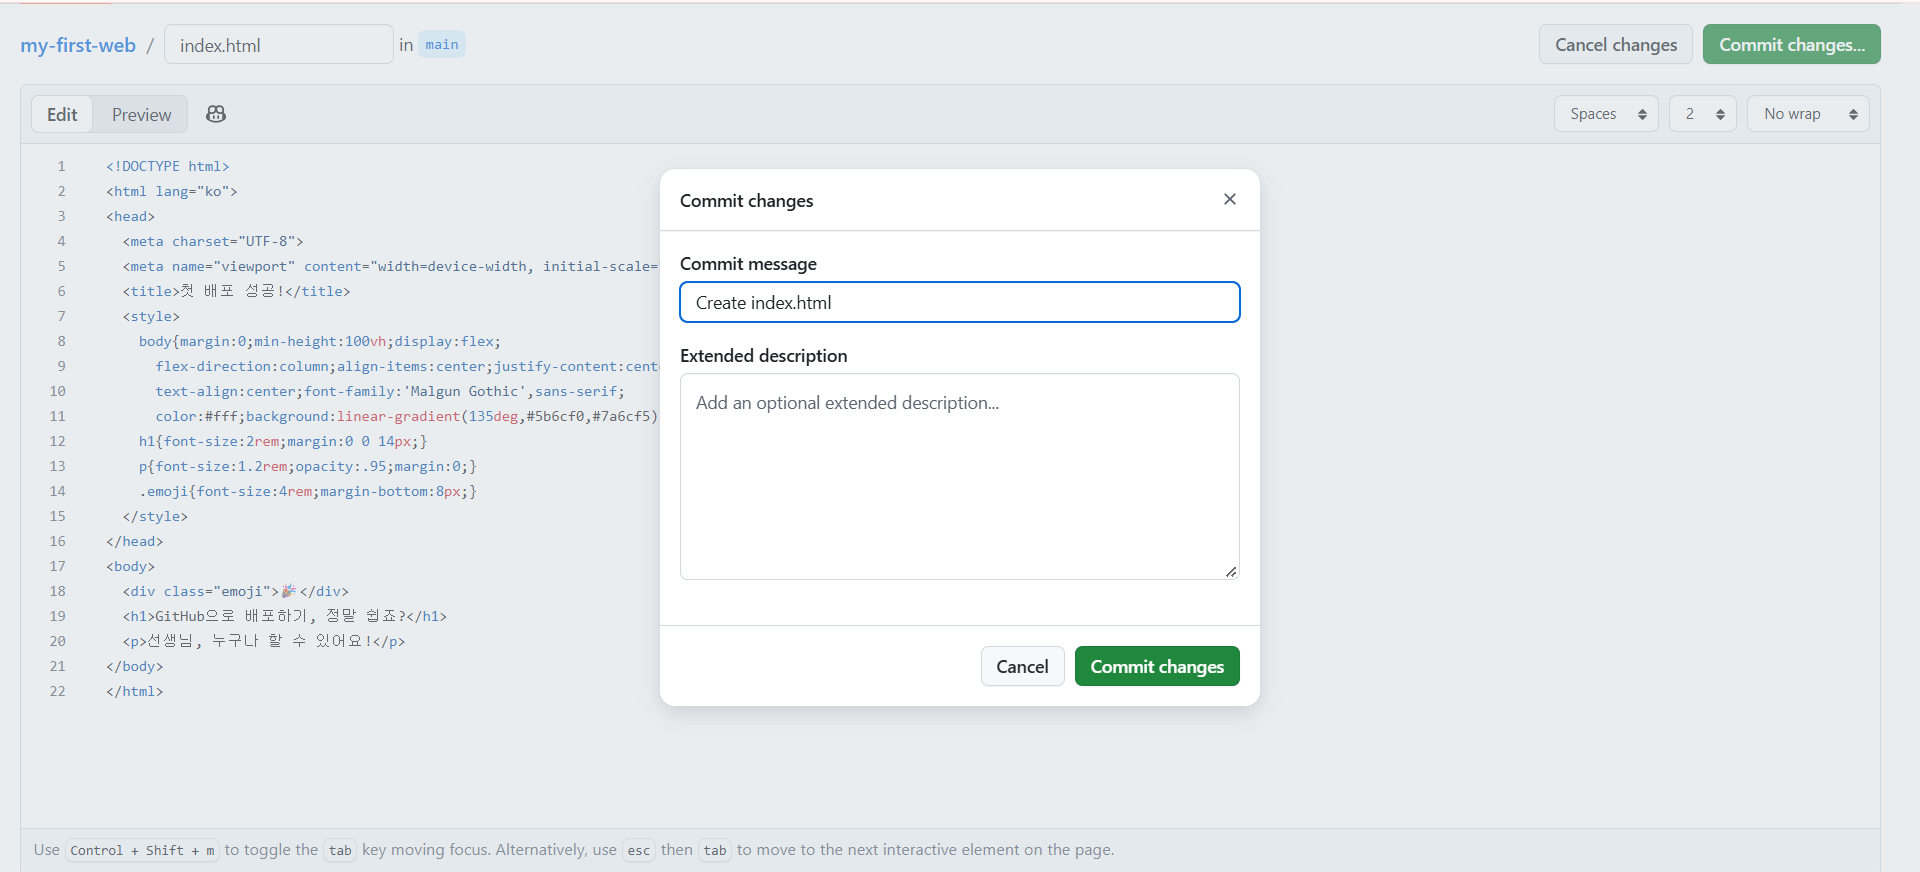
Task: Click the Cancel changes button
Action: pyautogui.click(x=1616, y=44)
